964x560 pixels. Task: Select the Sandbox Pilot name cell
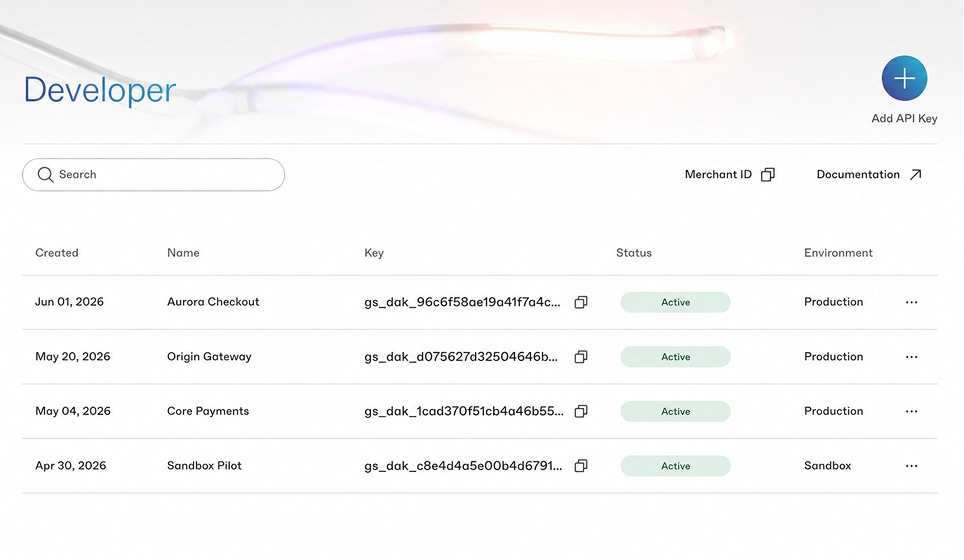(x=204, y=466)
